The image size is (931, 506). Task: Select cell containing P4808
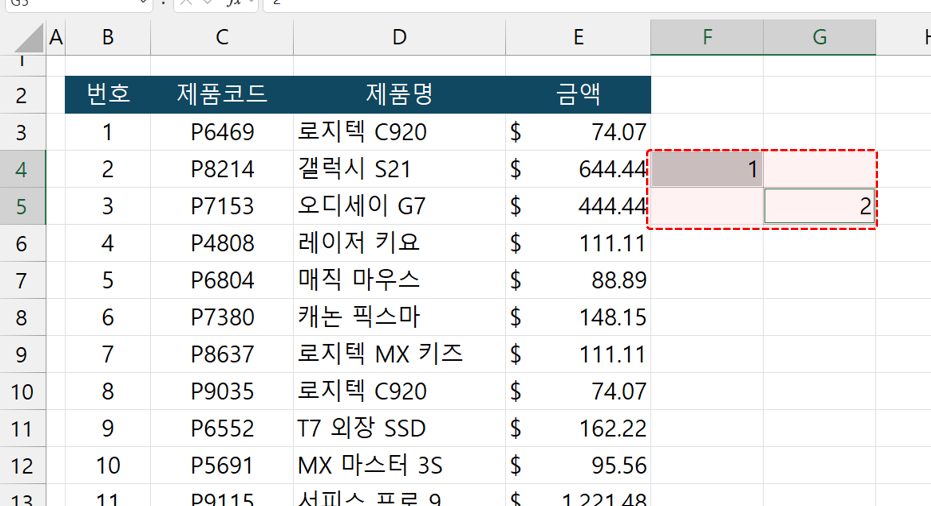coord(221,243)
